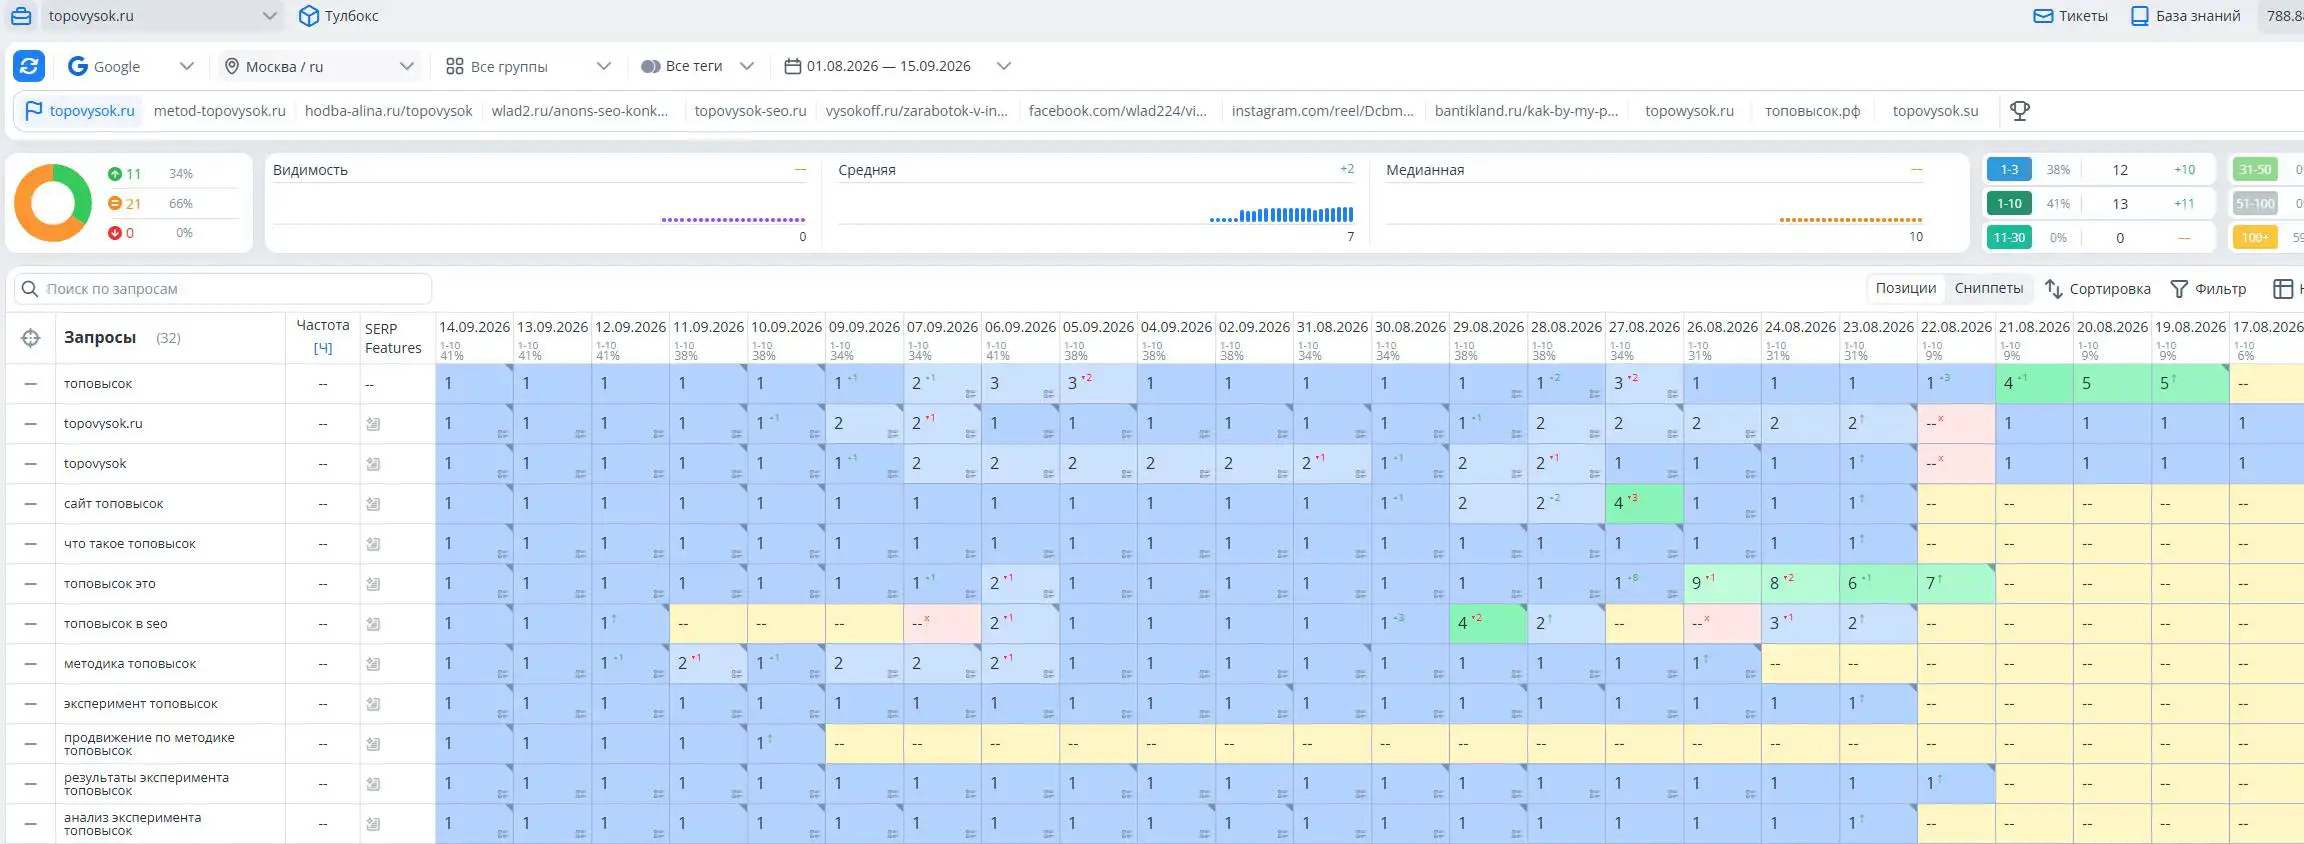The width and height of the screenshot is (2304, 844).
Task: Click SERP features icon for topovysok row
Action: pyautogui.click(x=373, y=464)
